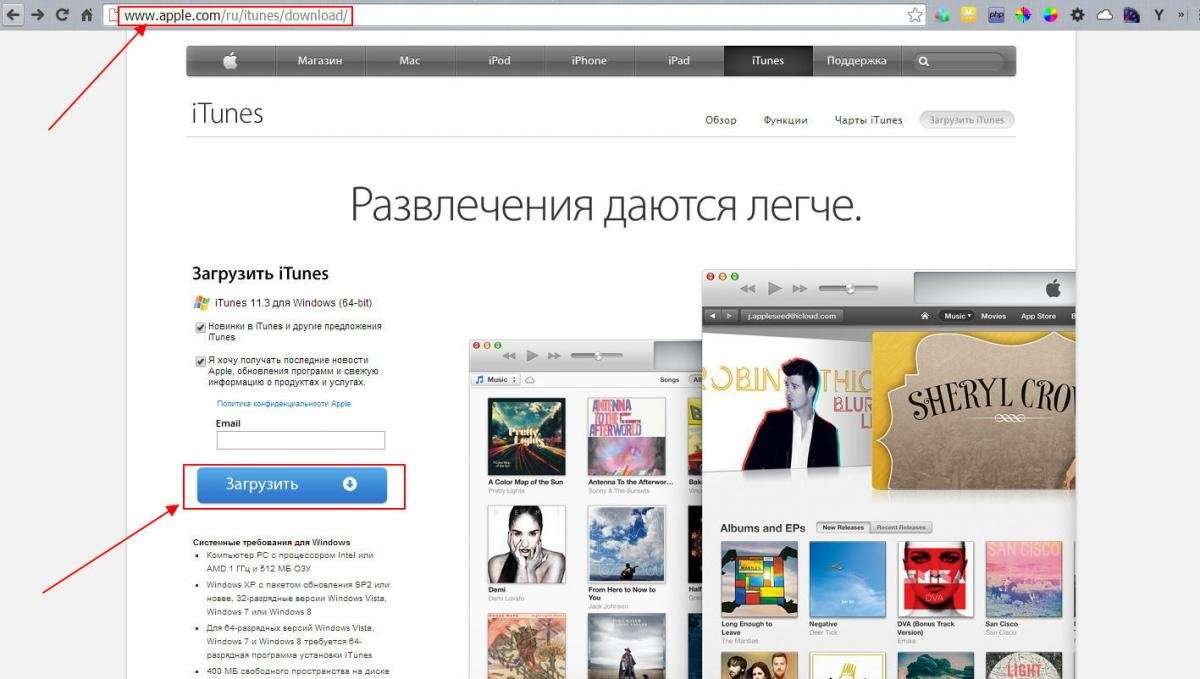Click the black gear extension icon
Image resolution: width=1200 pixels, height=679 pixels.
click(x=1077, y=15)
